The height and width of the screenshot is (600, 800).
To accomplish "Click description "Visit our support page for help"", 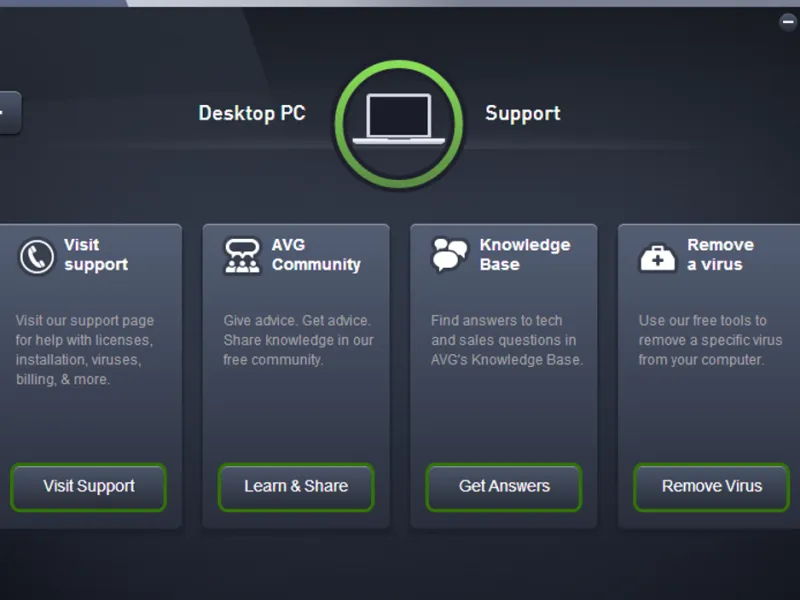I will click(85, 350).
